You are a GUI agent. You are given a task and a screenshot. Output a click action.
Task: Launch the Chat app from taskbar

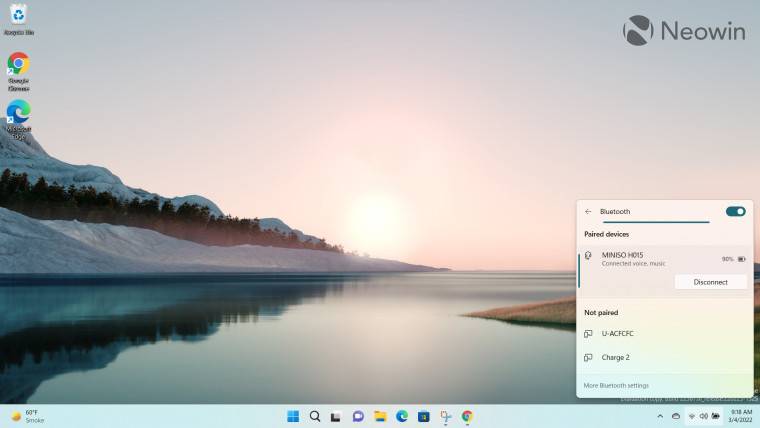pos(358,416)
